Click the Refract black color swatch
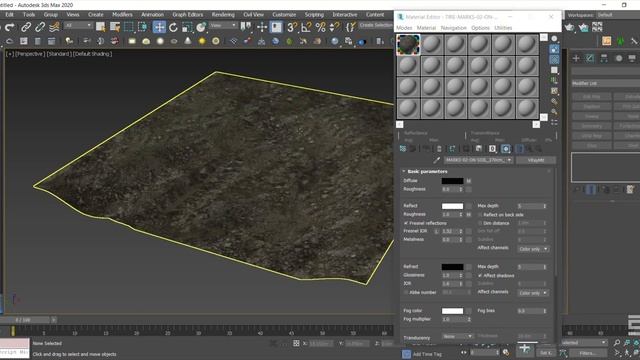The image size is (640, 360). tap(453, 267)
